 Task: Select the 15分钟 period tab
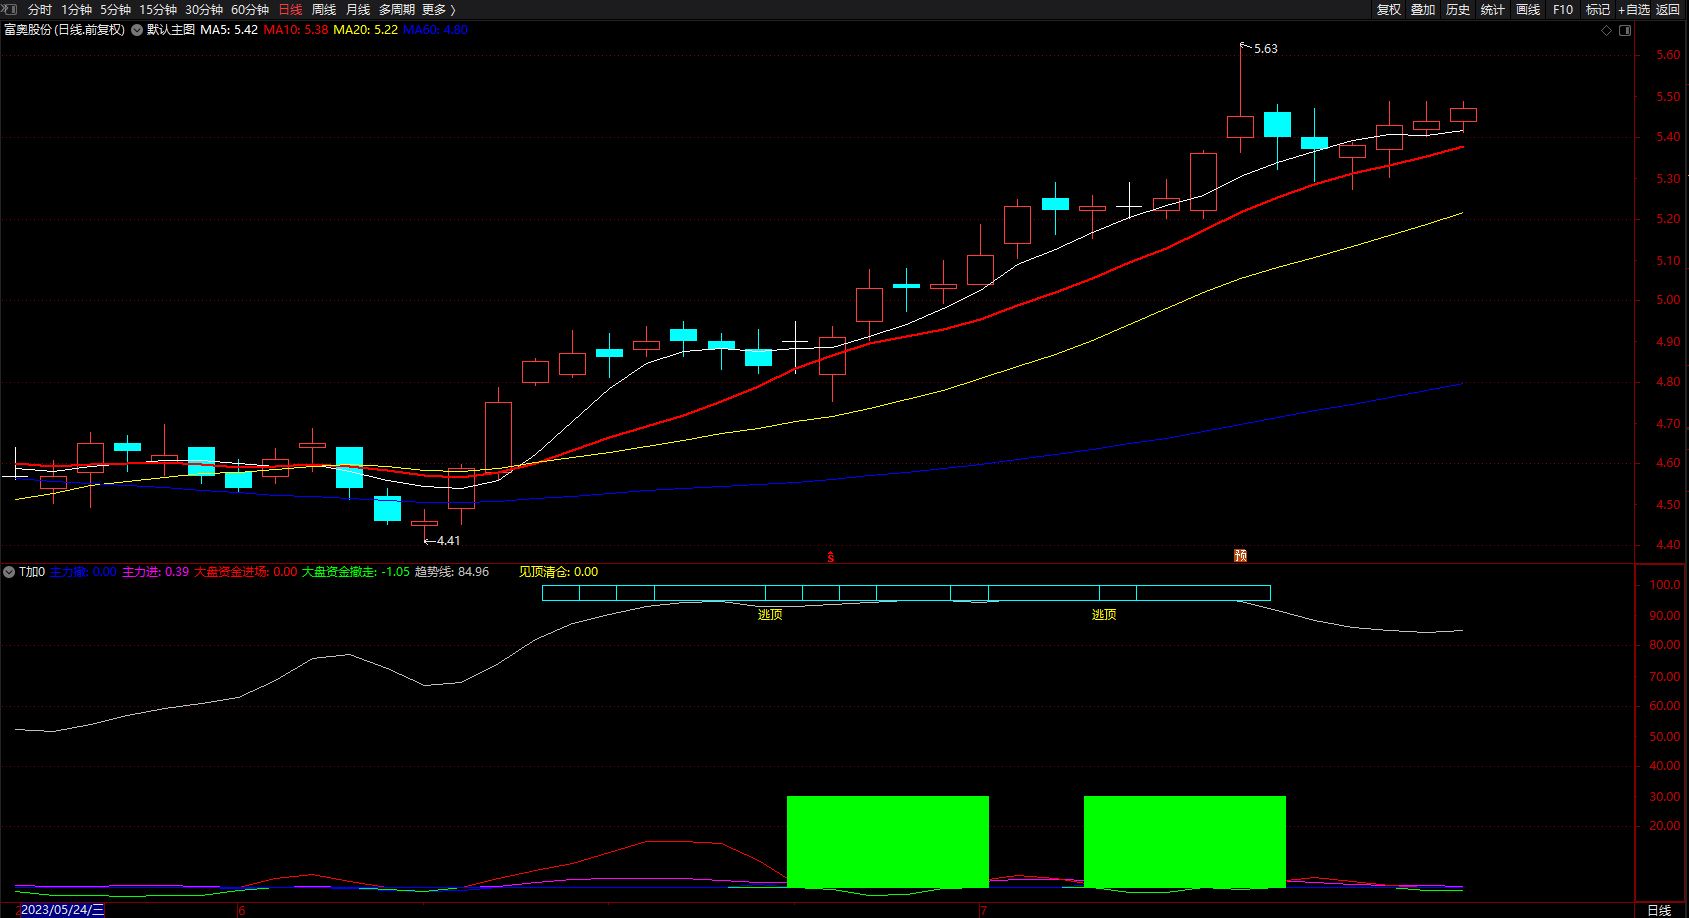[x=158, y=9]
